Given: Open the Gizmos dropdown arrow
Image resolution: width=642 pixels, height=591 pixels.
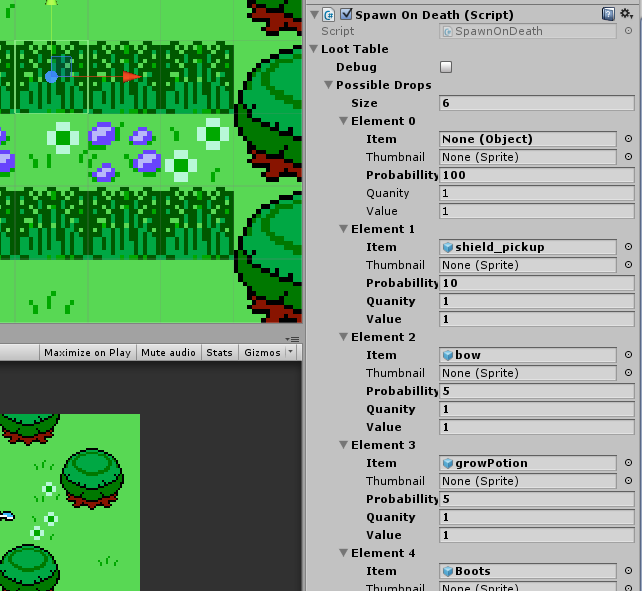Looking at the screenshot, I should coord(291,352).
